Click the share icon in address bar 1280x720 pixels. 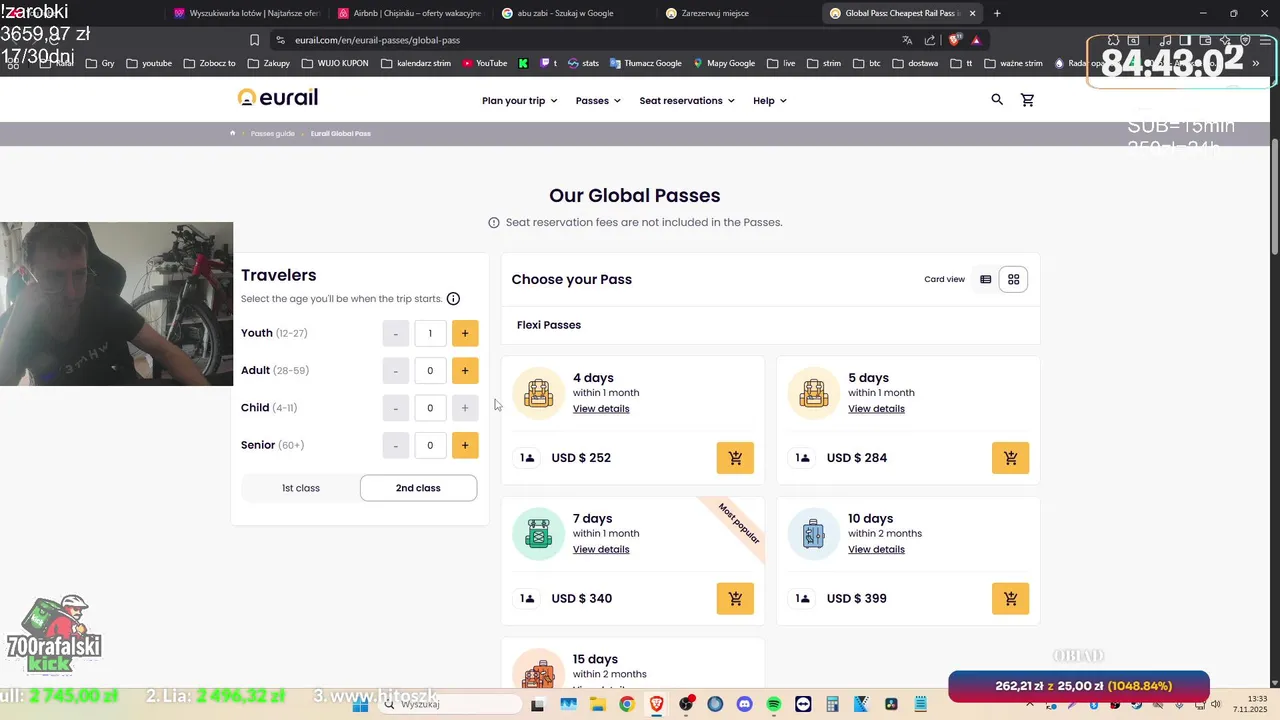(x=930, y=40)
